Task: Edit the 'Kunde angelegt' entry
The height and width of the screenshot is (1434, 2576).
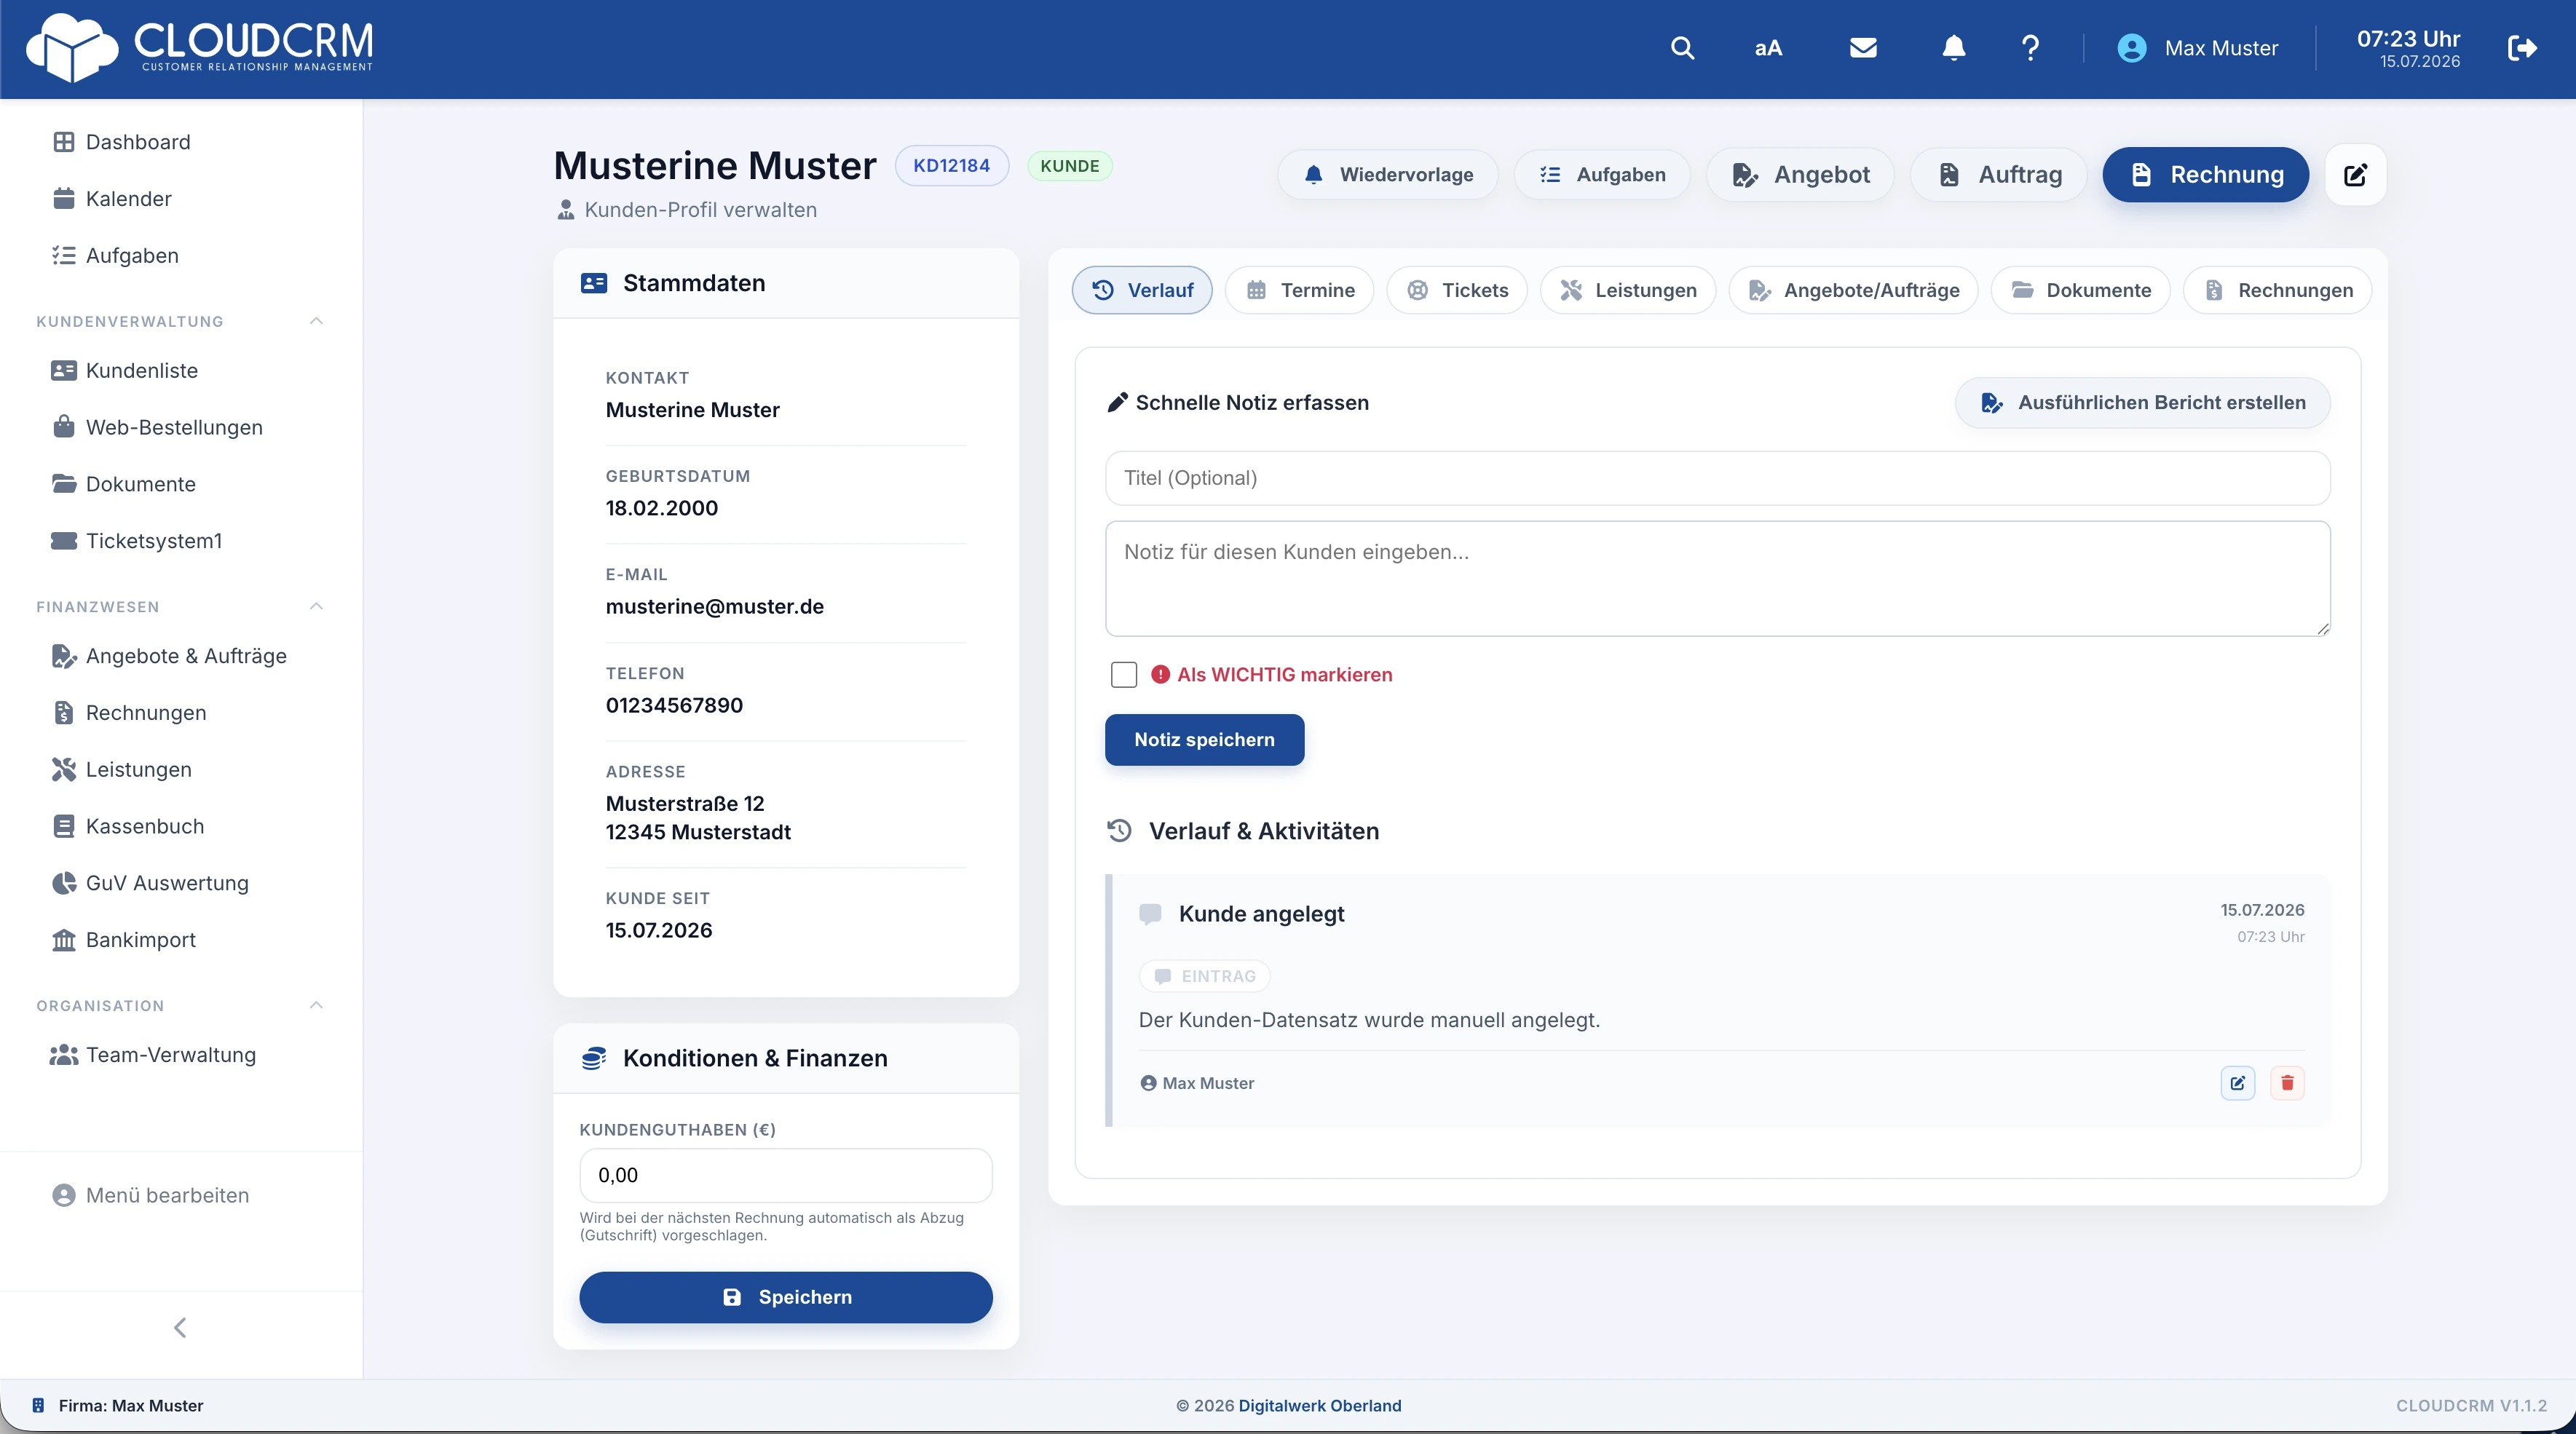Action: (2238, 1083)
